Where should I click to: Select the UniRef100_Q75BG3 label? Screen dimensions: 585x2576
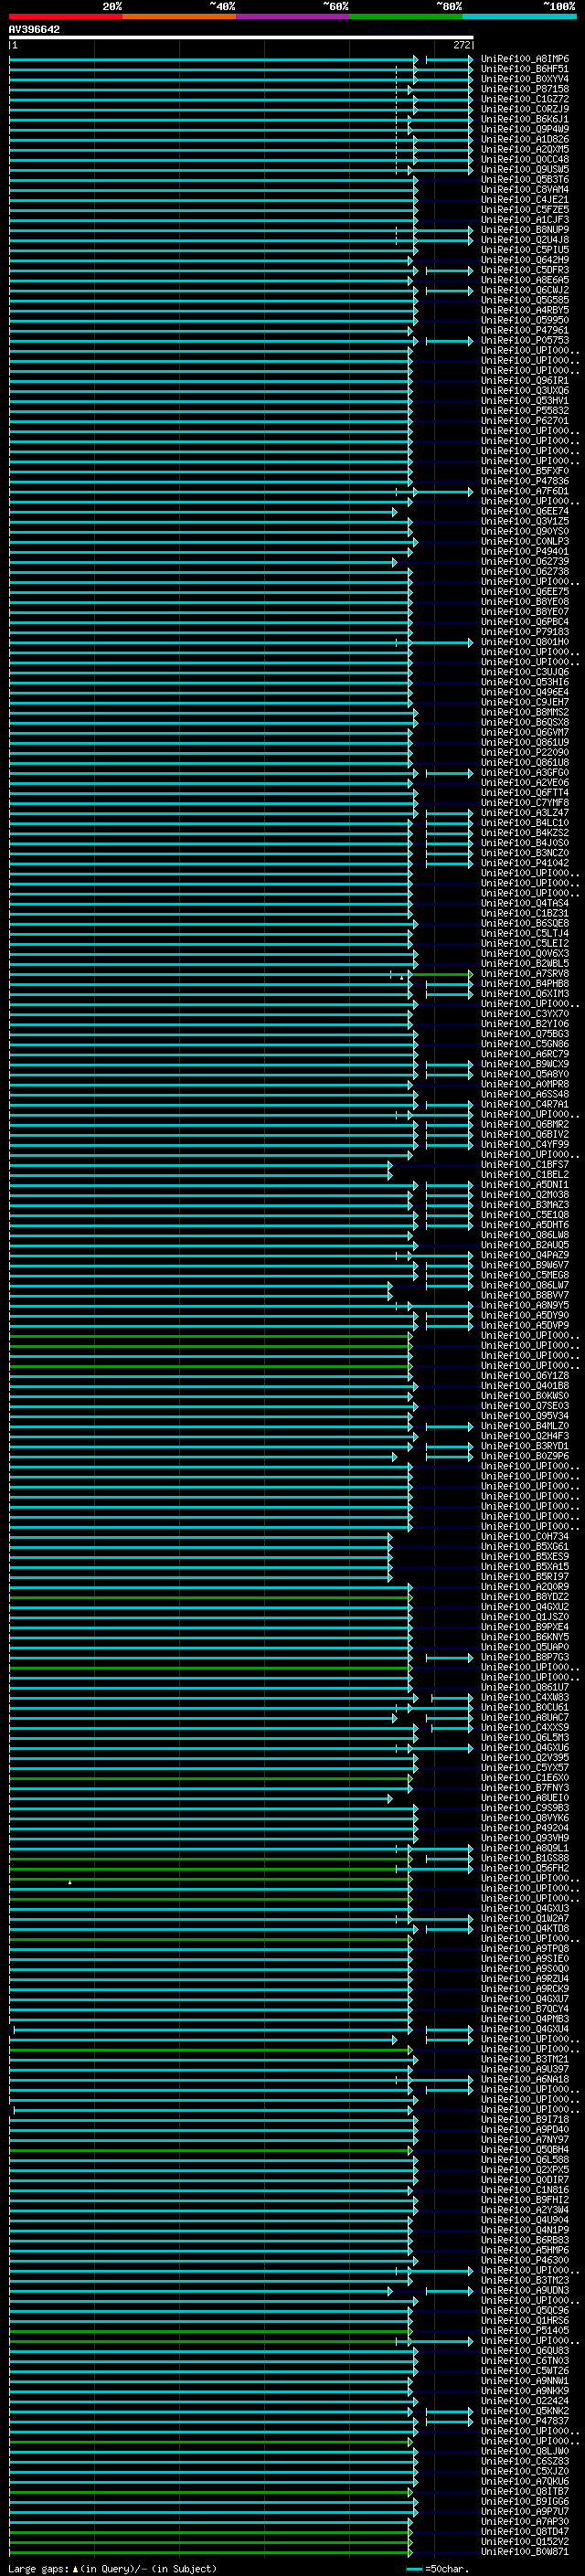pos(525,1034)
